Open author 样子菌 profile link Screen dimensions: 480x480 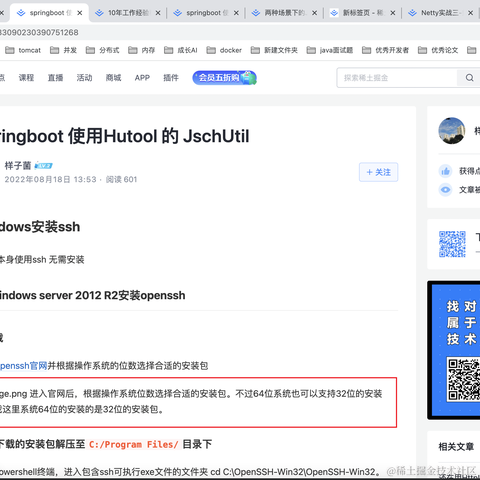point(18,165)
